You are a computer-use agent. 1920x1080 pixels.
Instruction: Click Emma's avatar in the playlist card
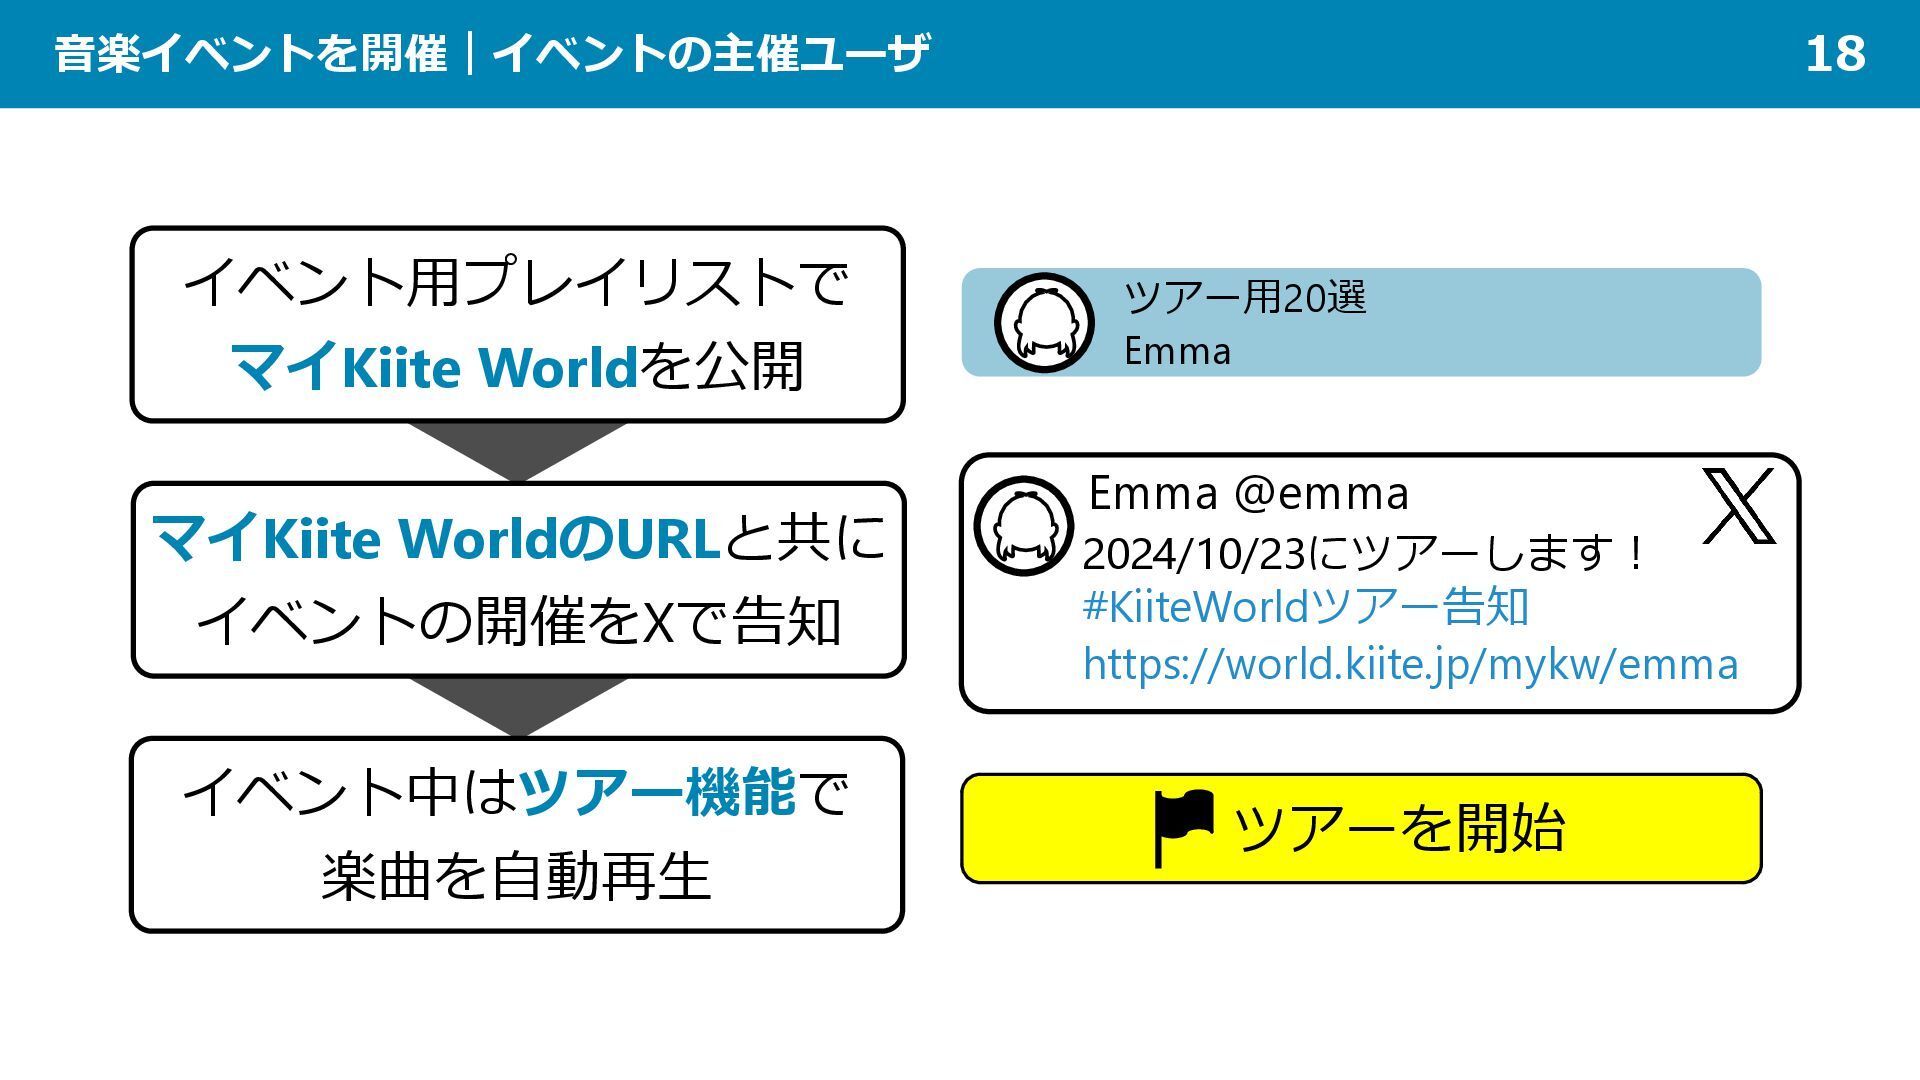point(1044,323)
